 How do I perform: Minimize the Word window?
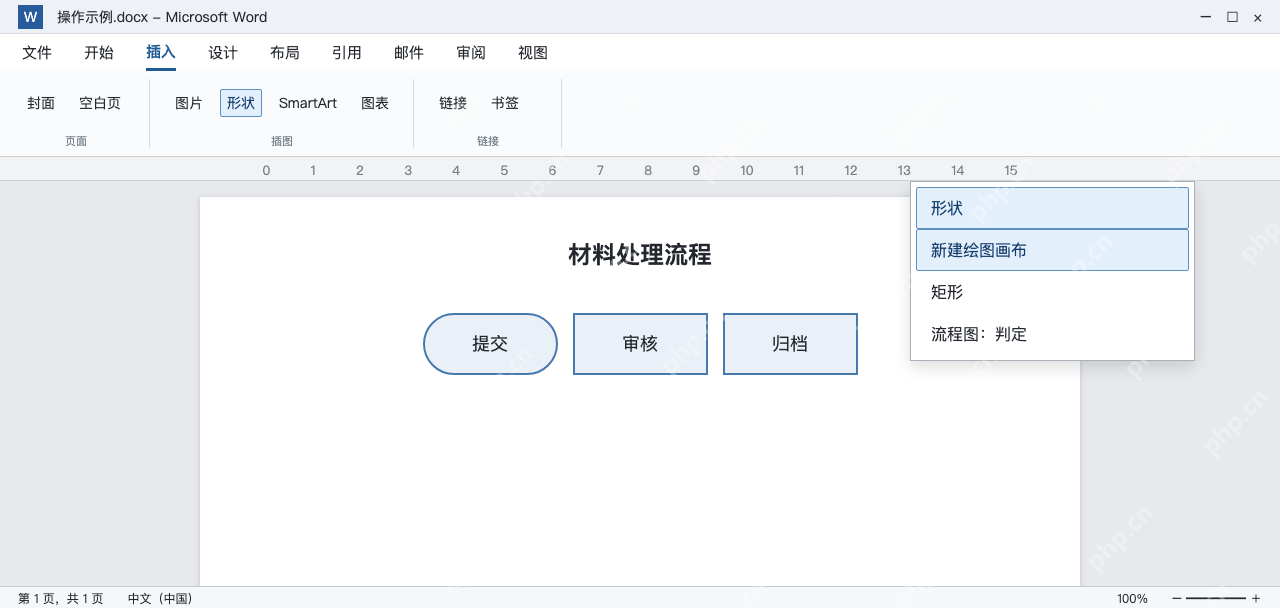[1206, 17]
